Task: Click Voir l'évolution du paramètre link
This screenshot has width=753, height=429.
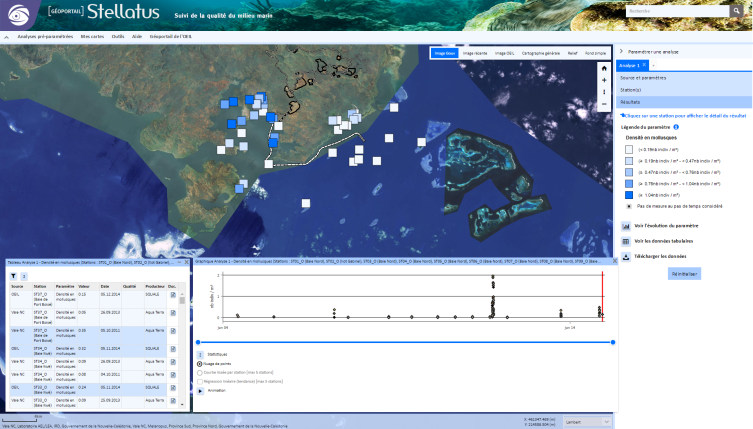Action: pos(666,226)
